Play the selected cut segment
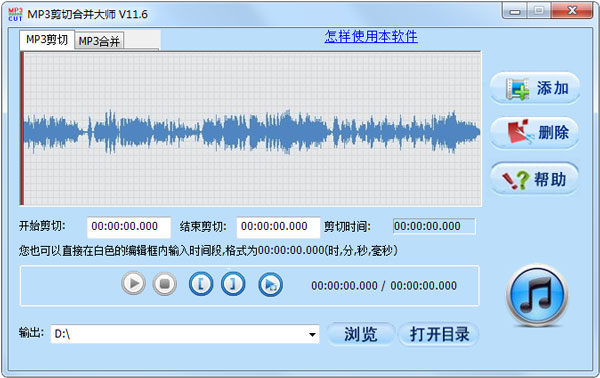 click(x=271, y=284)
